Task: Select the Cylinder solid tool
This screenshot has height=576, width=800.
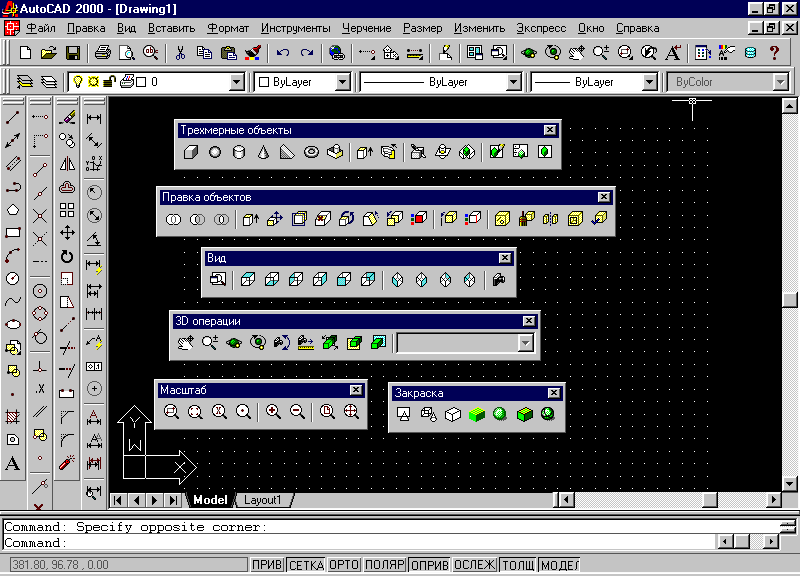Action: pos(239,152)
